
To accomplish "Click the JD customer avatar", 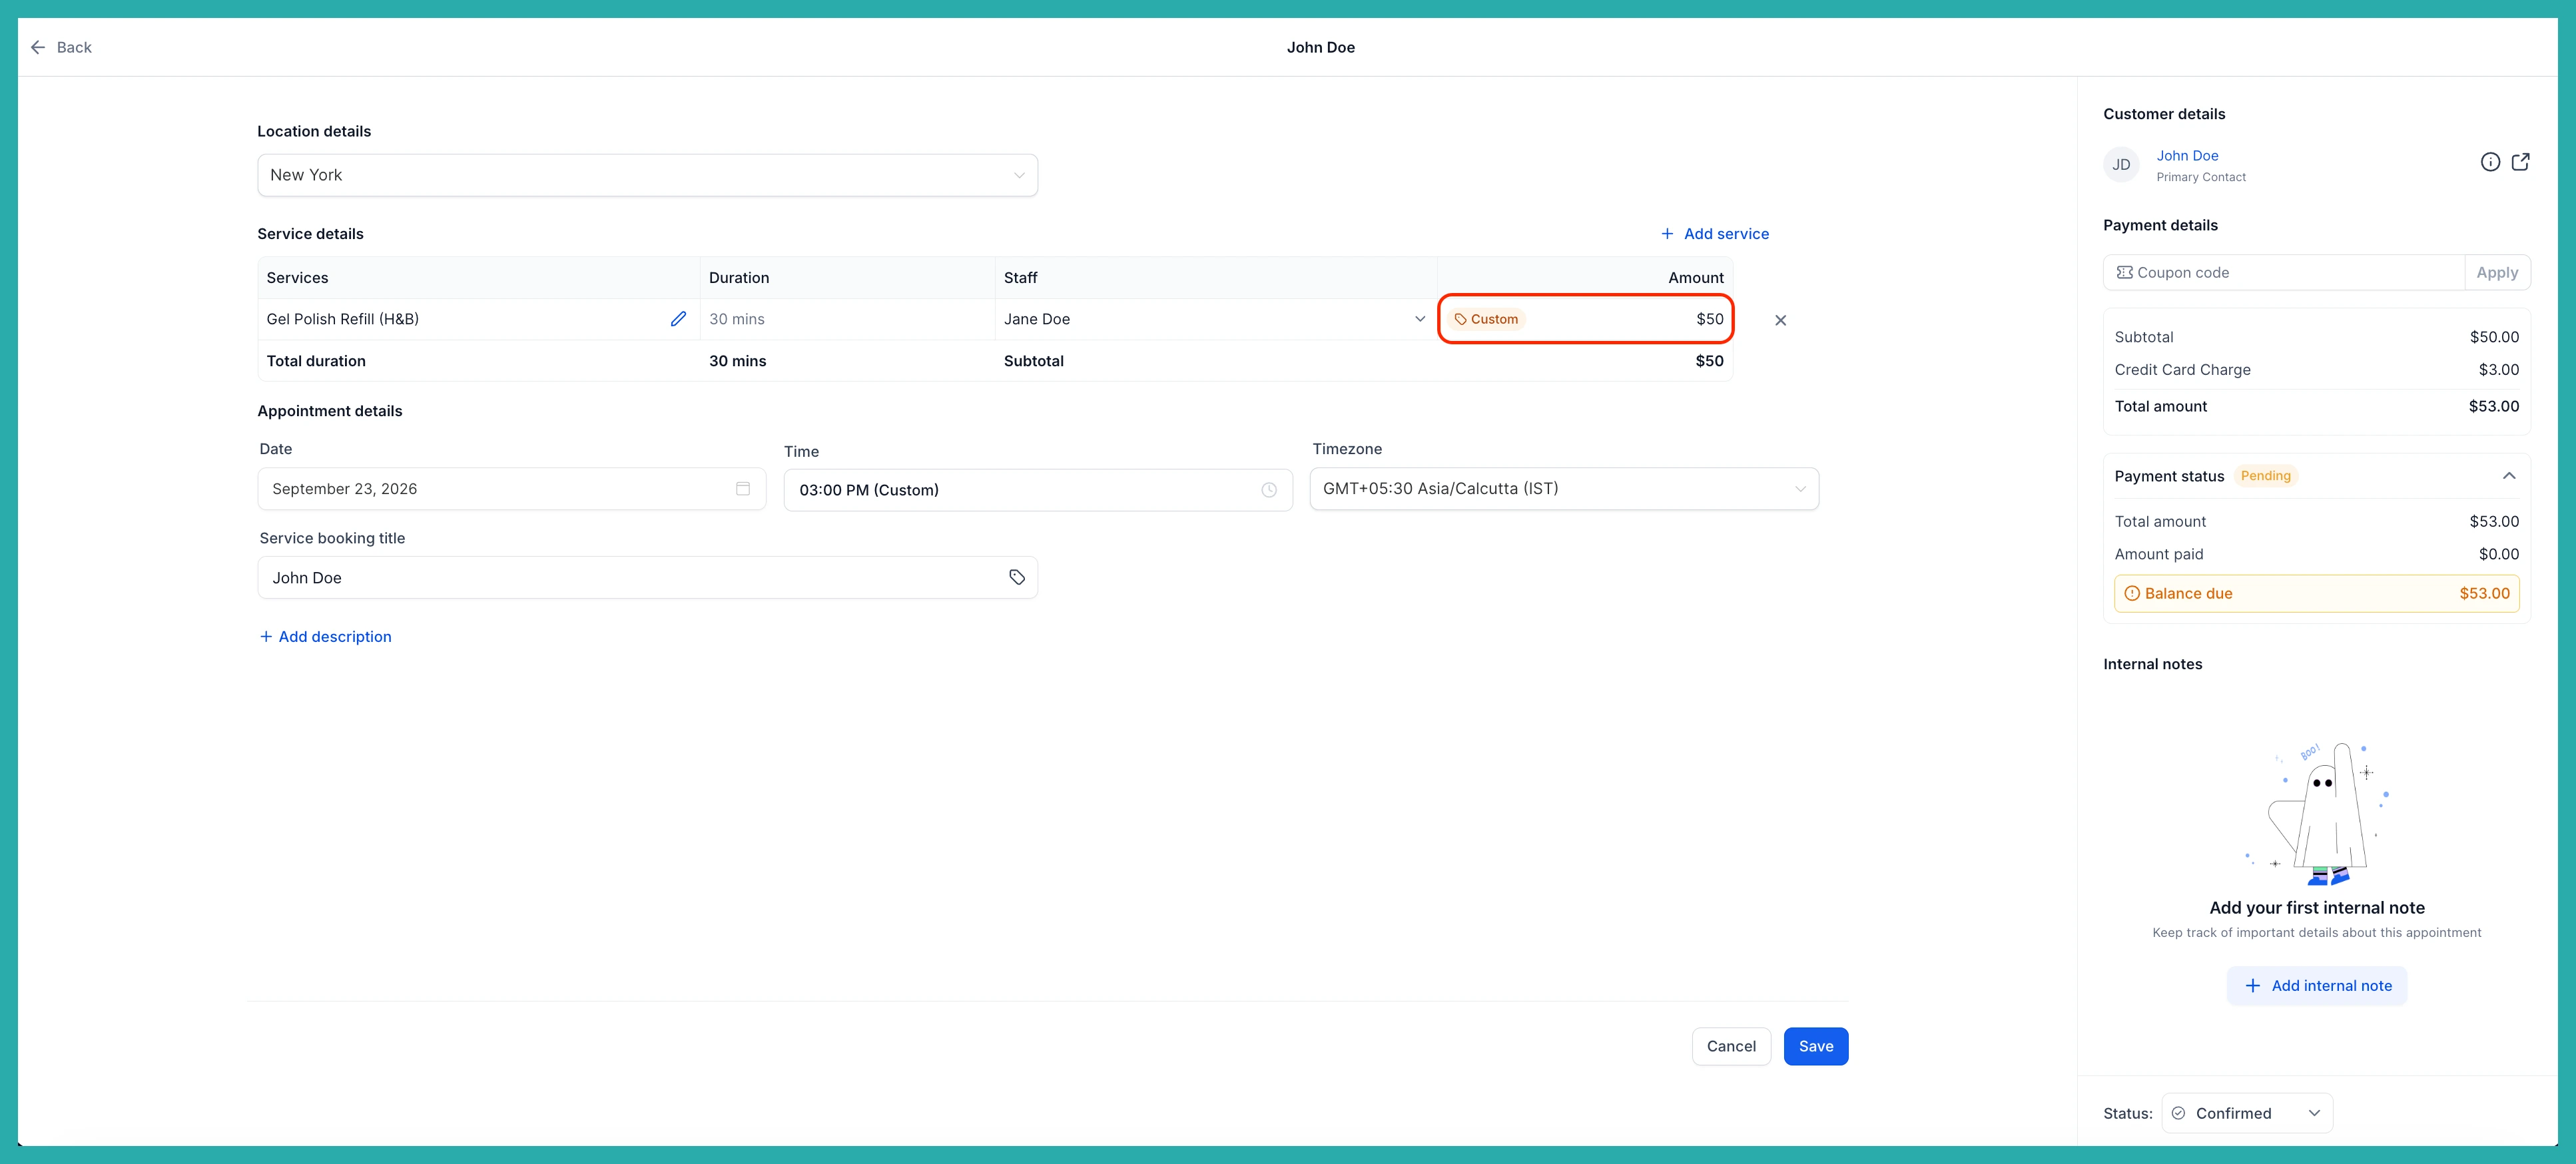I will (2121, 165).
